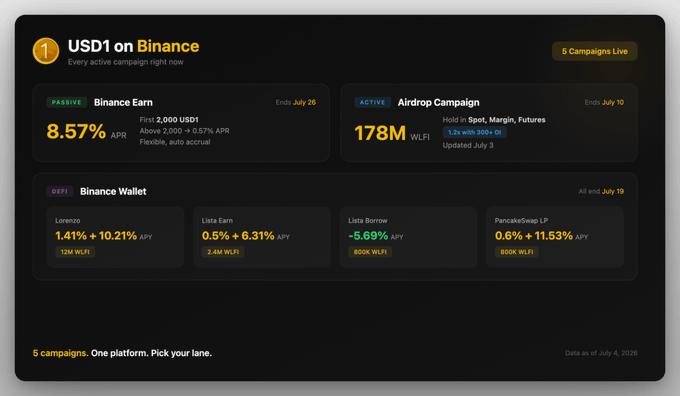
Task: Click the ACTIVE tag on Airdrop Campaign
Action: click(373, 102)
